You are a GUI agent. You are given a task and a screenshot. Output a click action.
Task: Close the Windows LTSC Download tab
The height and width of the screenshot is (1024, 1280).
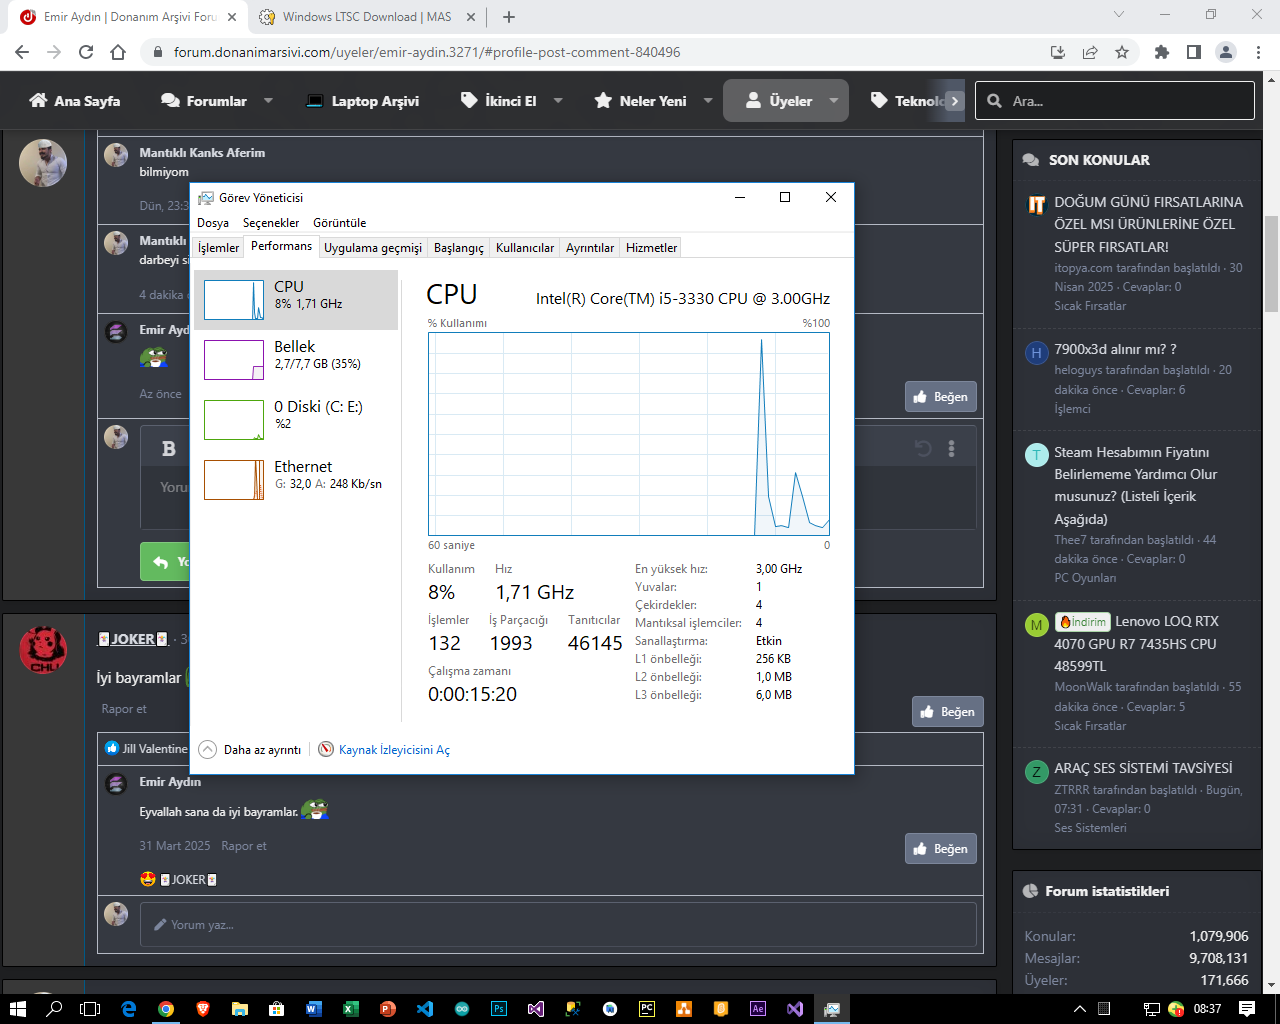[471, 17]
